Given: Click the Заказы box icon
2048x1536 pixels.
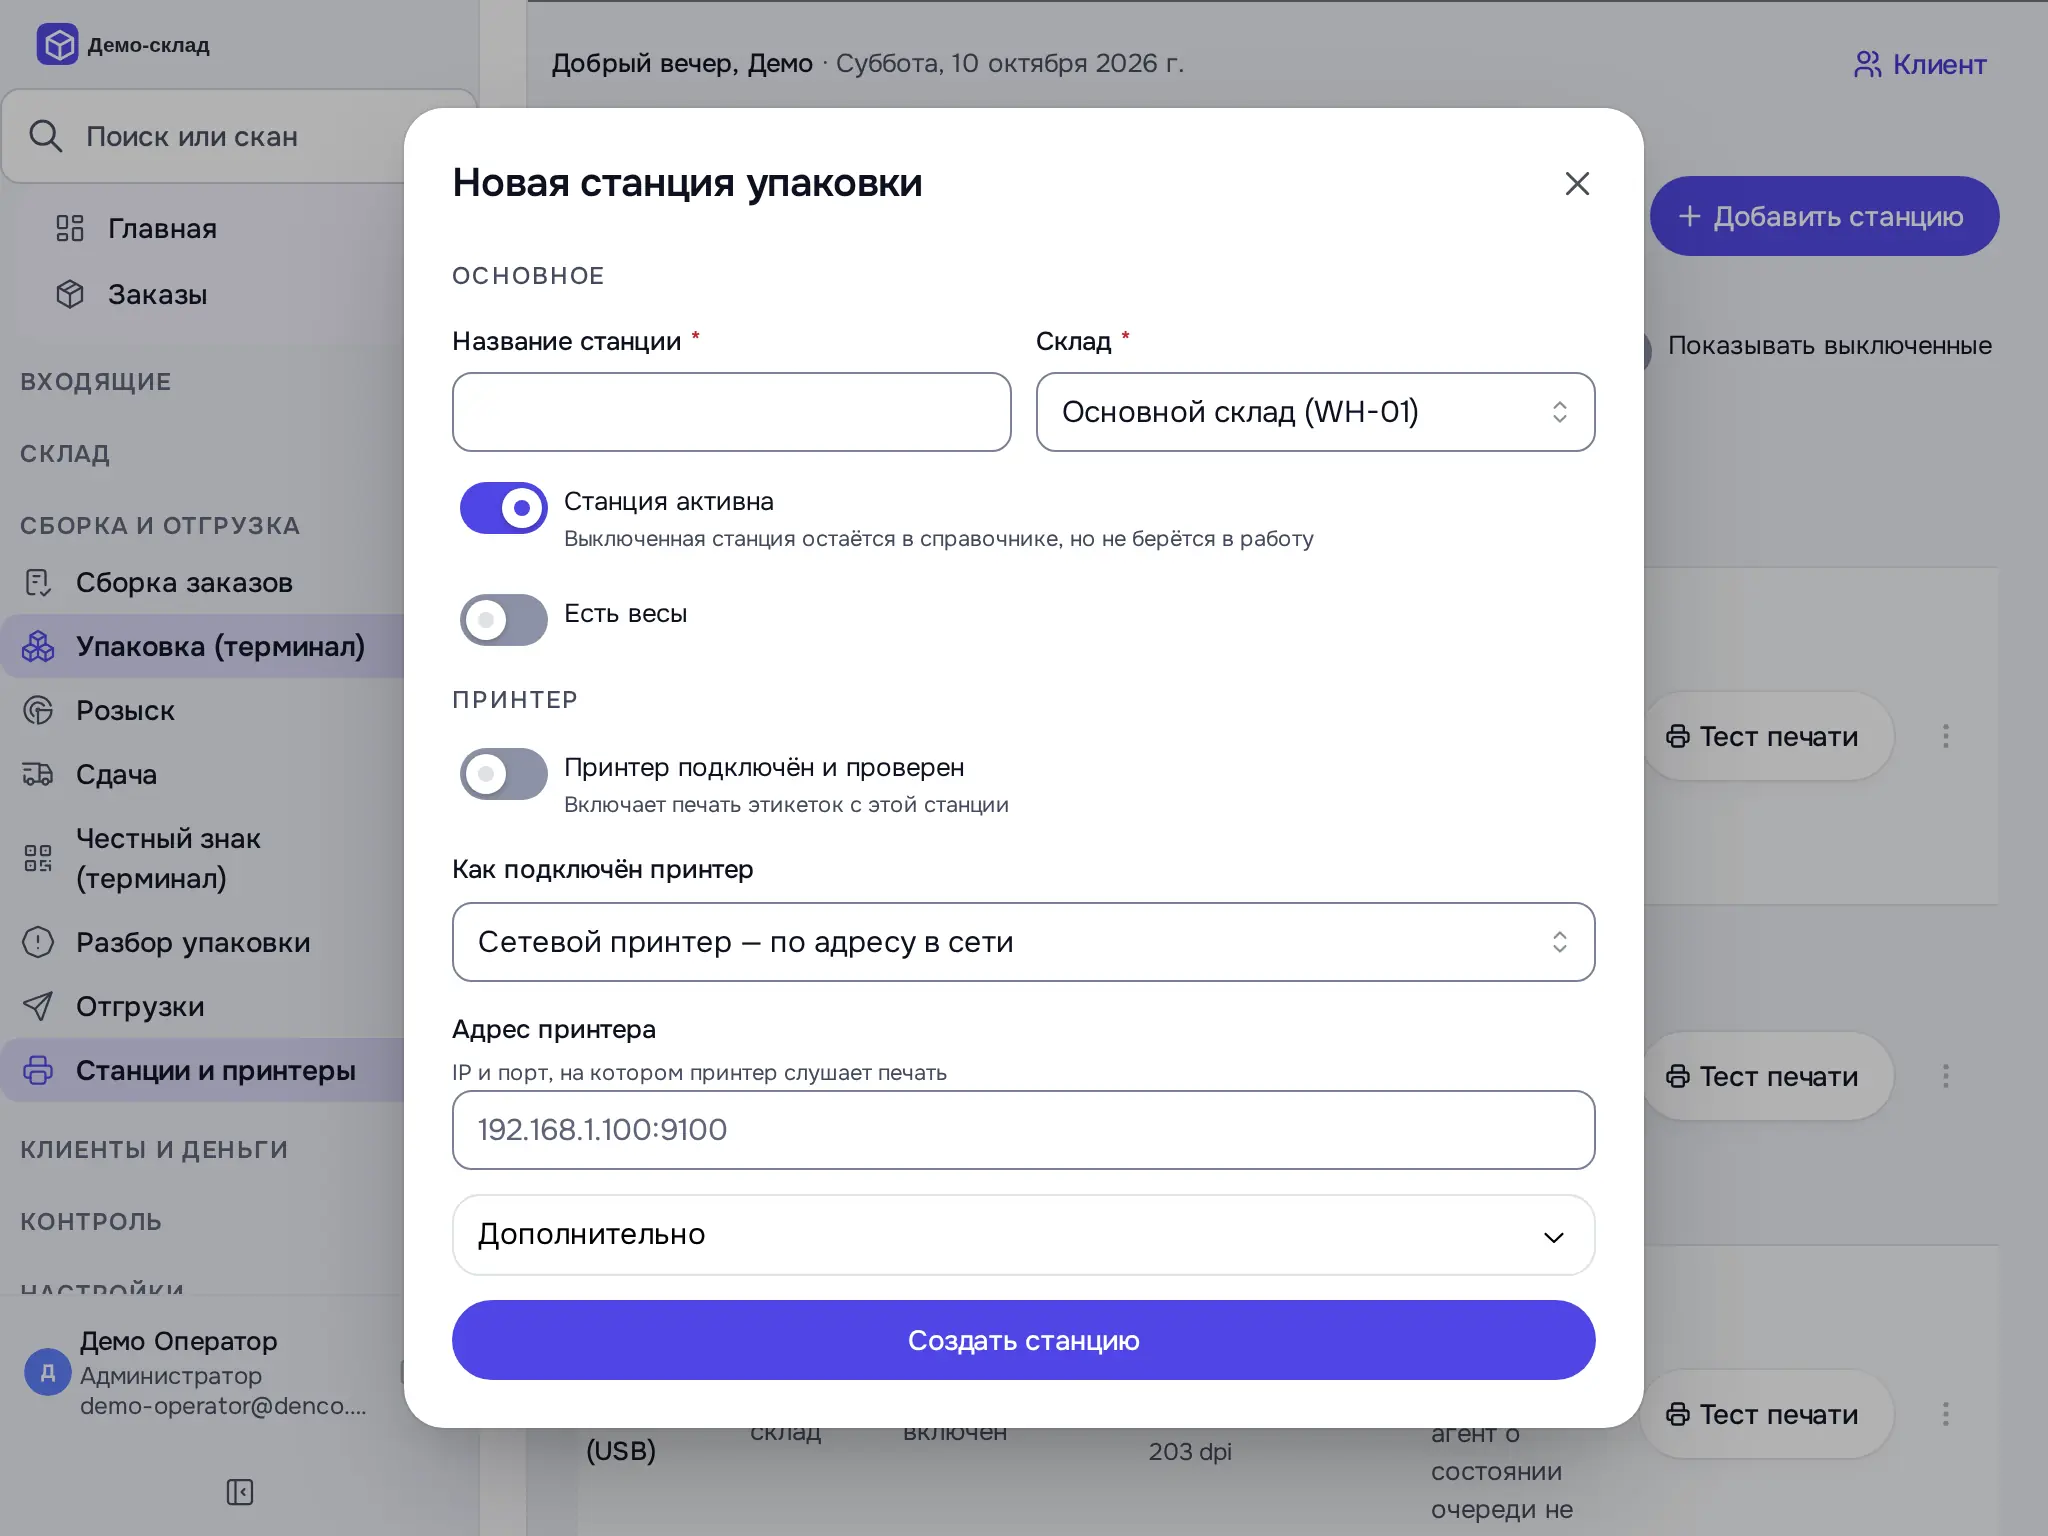Looking at the screenshot, I should [69, 294].
